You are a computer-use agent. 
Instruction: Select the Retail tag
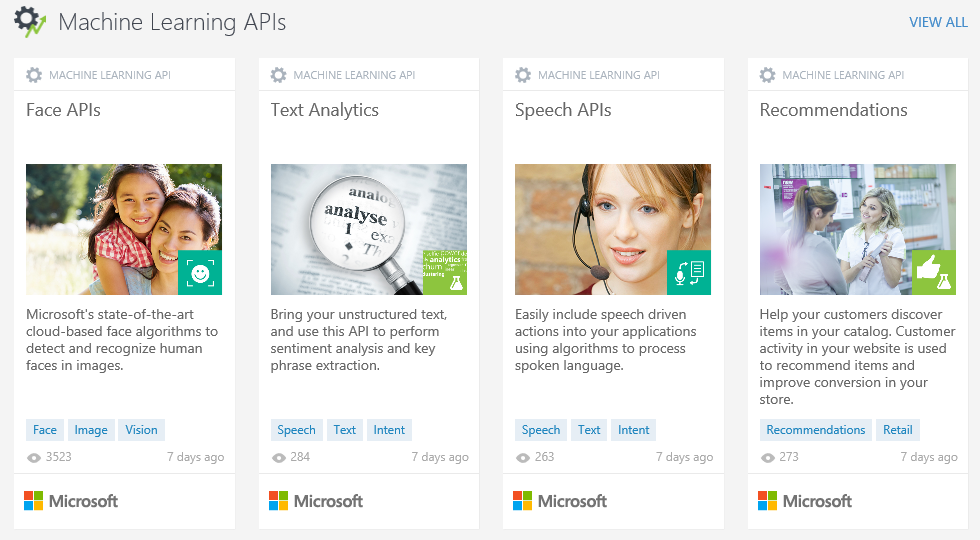tap(898, 430)
